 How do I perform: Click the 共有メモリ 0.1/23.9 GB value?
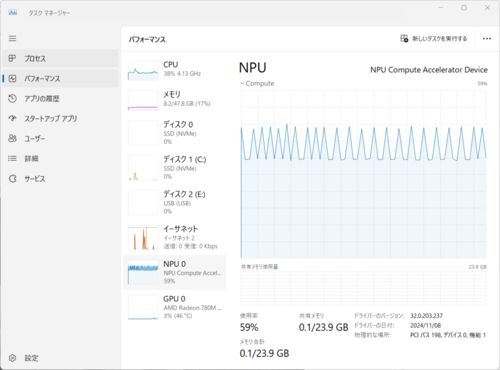tap(323, 327)
